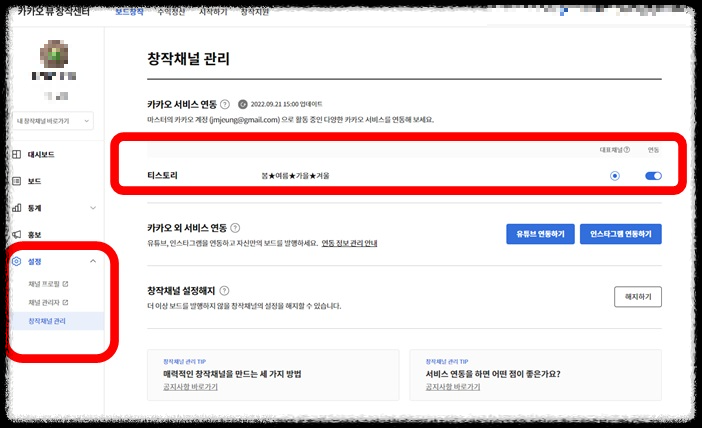Click the 해지하기 button
702x428 pixels.
coord(638,297)
